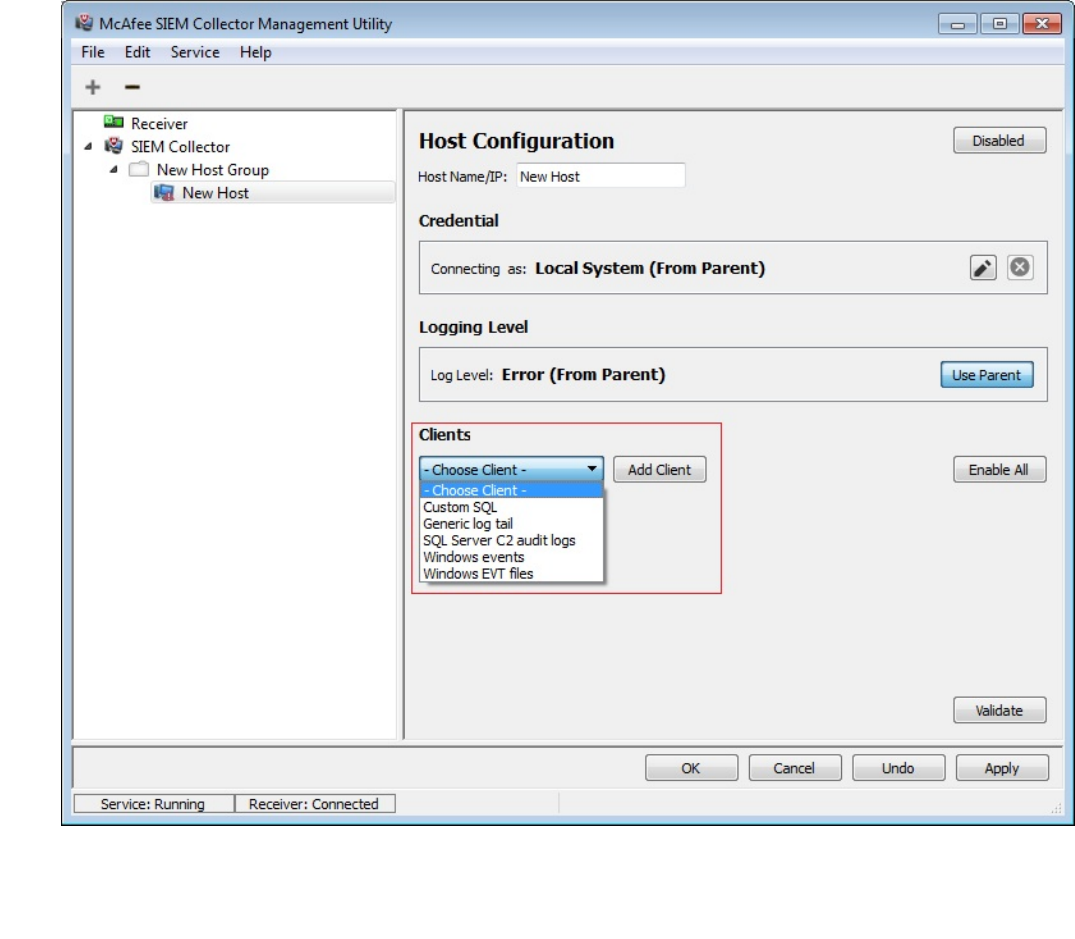Click the Use Parent log level button

point(987,375)
